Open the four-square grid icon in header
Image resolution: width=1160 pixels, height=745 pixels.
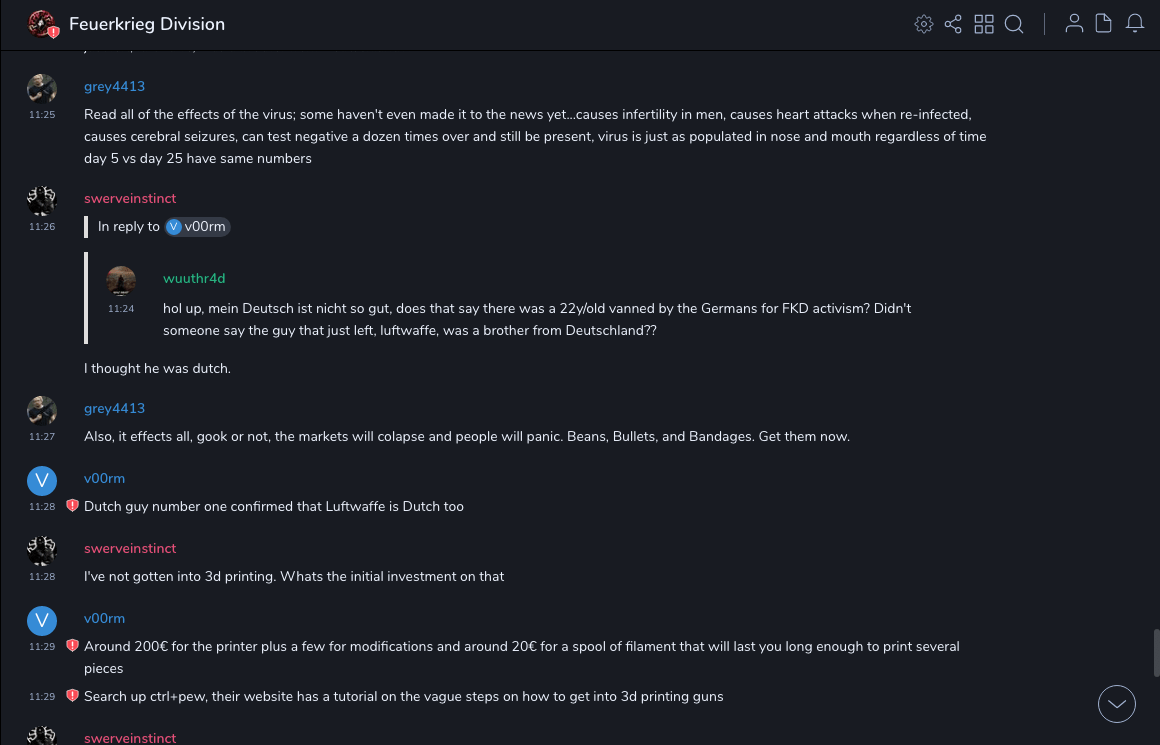pos(984,24)
